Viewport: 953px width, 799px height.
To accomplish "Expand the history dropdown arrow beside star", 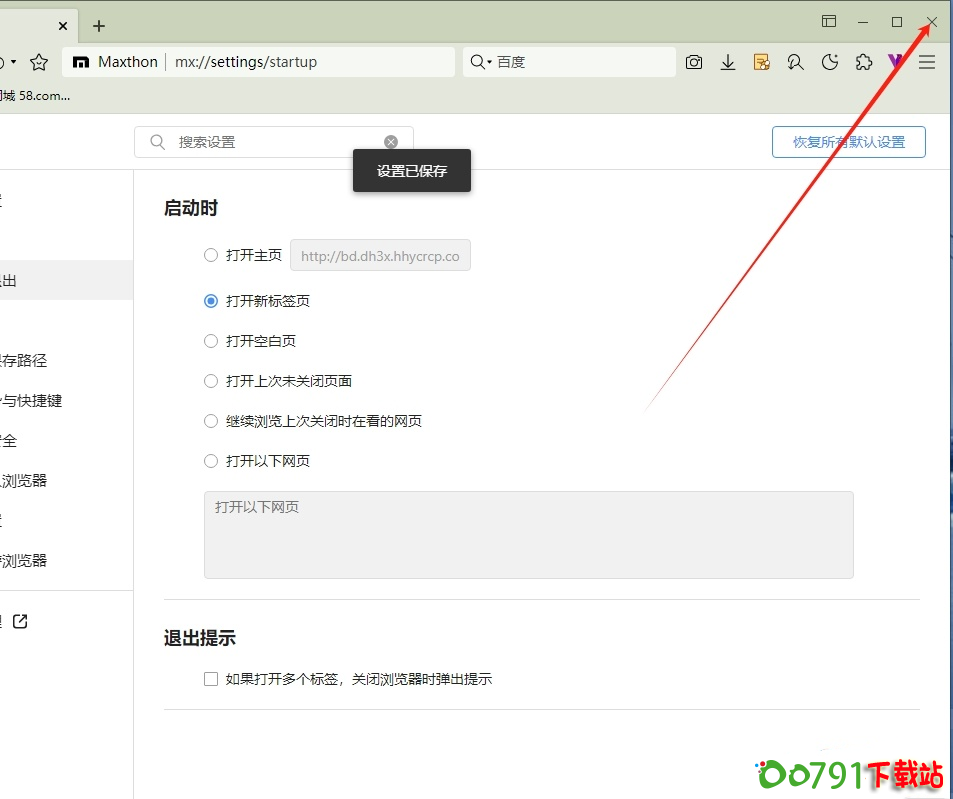I will click(13, 62).
